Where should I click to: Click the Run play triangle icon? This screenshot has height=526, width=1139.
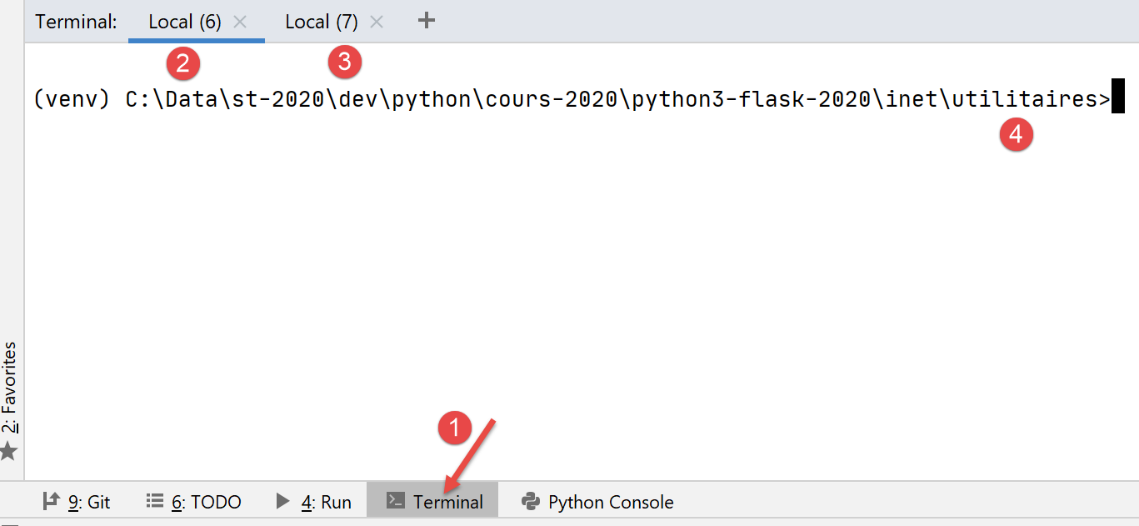coord(283,501)
